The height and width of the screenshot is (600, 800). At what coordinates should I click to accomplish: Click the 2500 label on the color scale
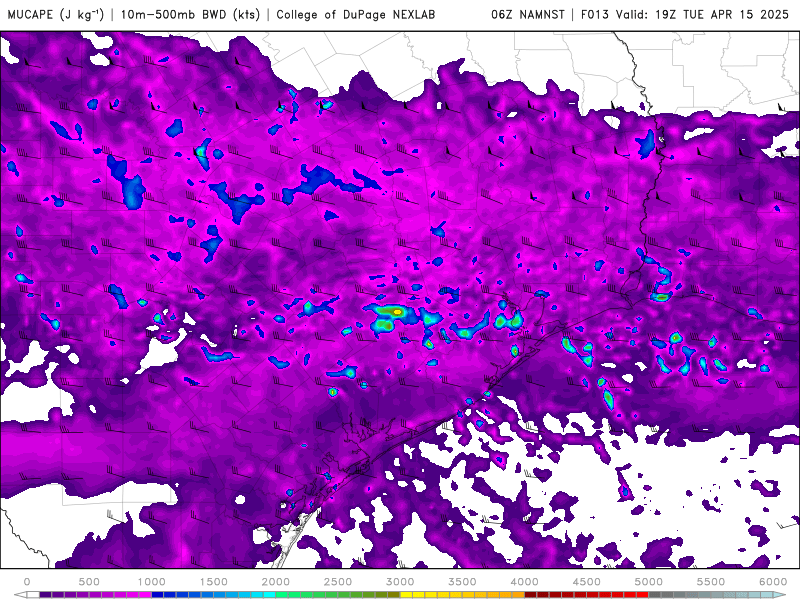click(338, 582)
